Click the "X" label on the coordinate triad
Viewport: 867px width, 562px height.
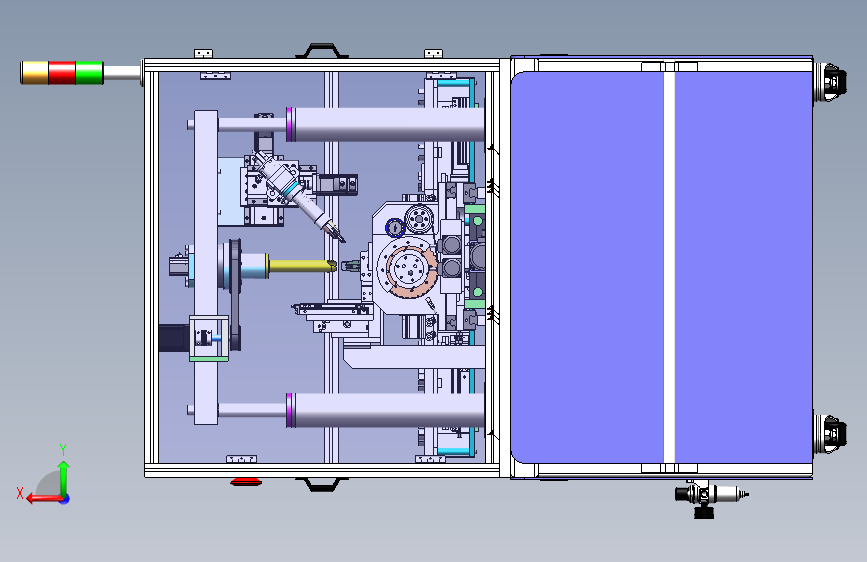(20, 493)
